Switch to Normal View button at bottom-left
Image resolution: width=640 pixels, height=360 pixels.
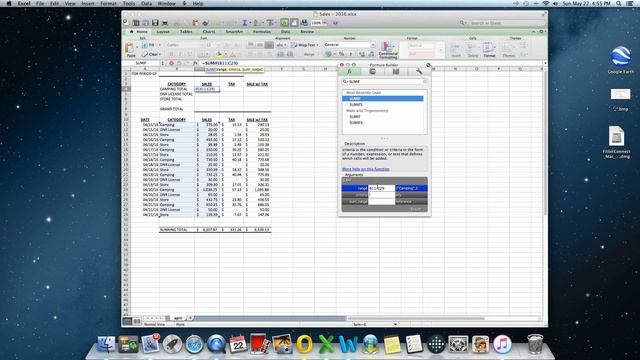[x=127, y=321]
